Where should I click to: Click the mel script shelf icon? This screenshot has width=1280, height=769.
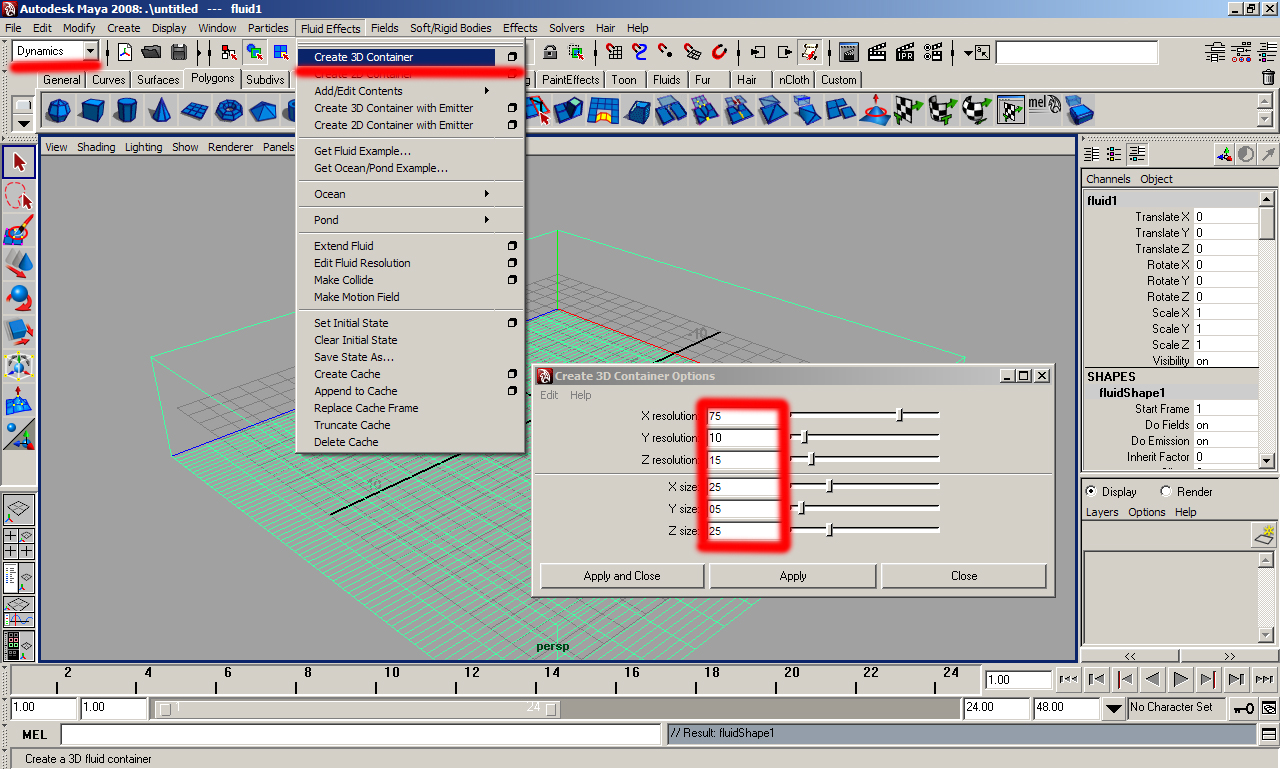pos(1044,108)
